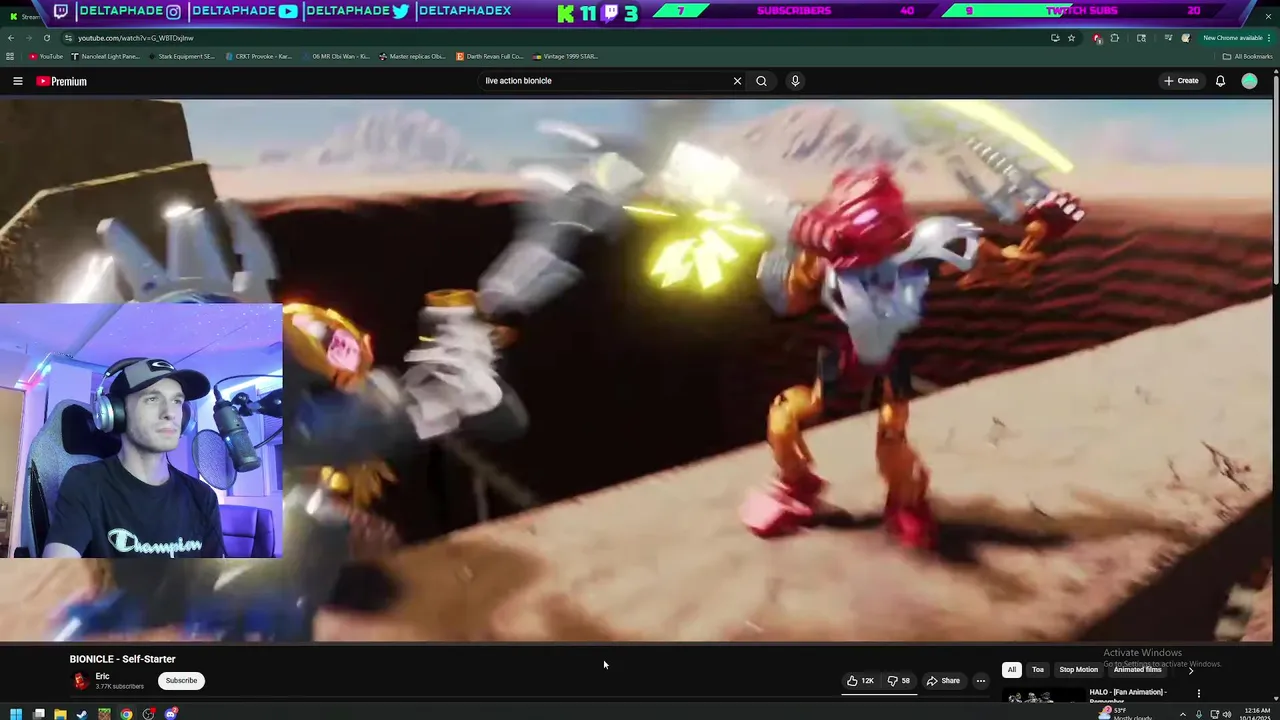Click the Create button

[x=1181, y=81]
